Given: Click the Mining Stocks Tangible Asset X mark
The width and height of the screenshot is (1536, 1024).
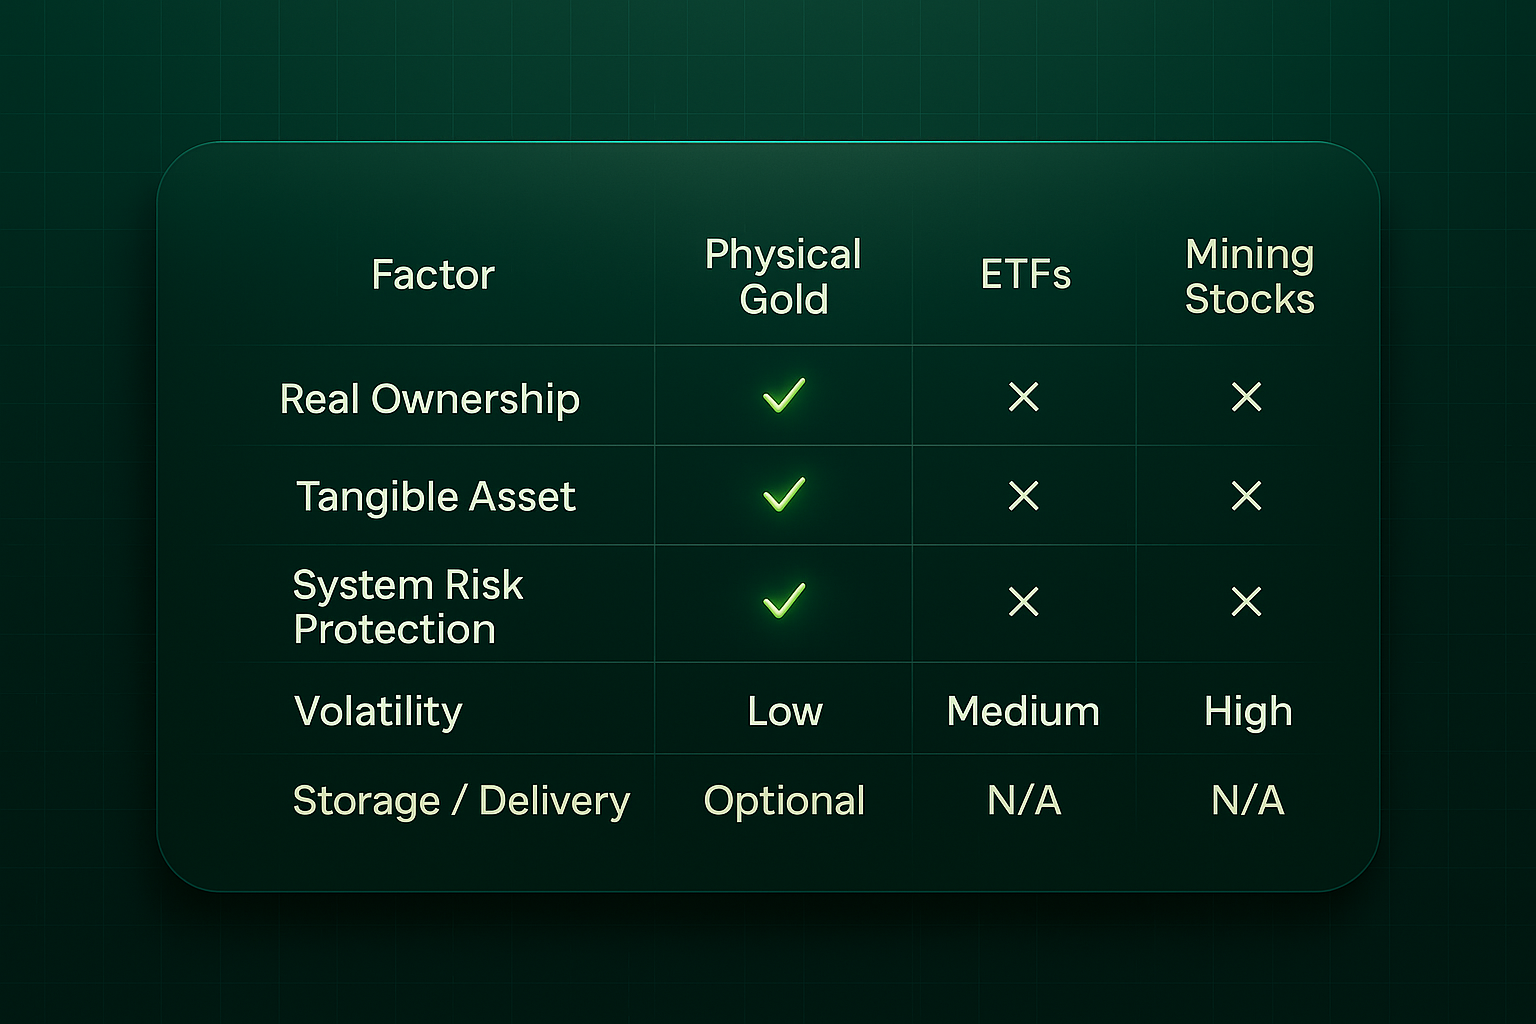Looking at the screenshot, I should click(1247, 495).
